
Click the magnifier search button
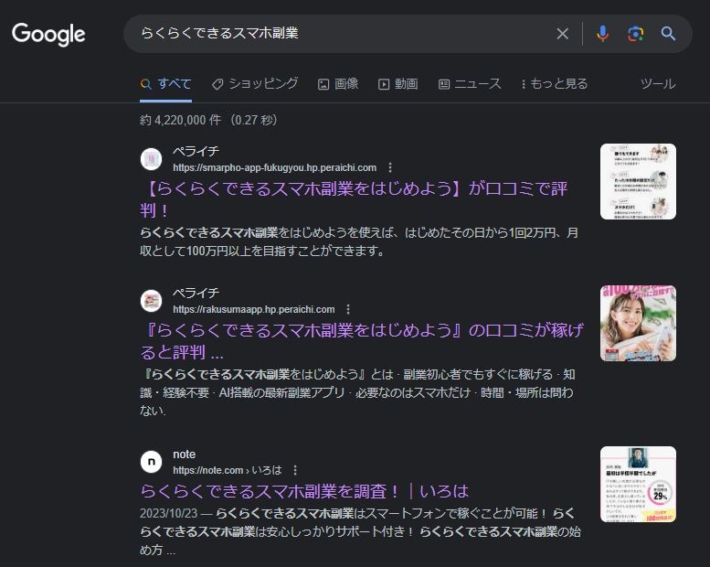point(668,34)
